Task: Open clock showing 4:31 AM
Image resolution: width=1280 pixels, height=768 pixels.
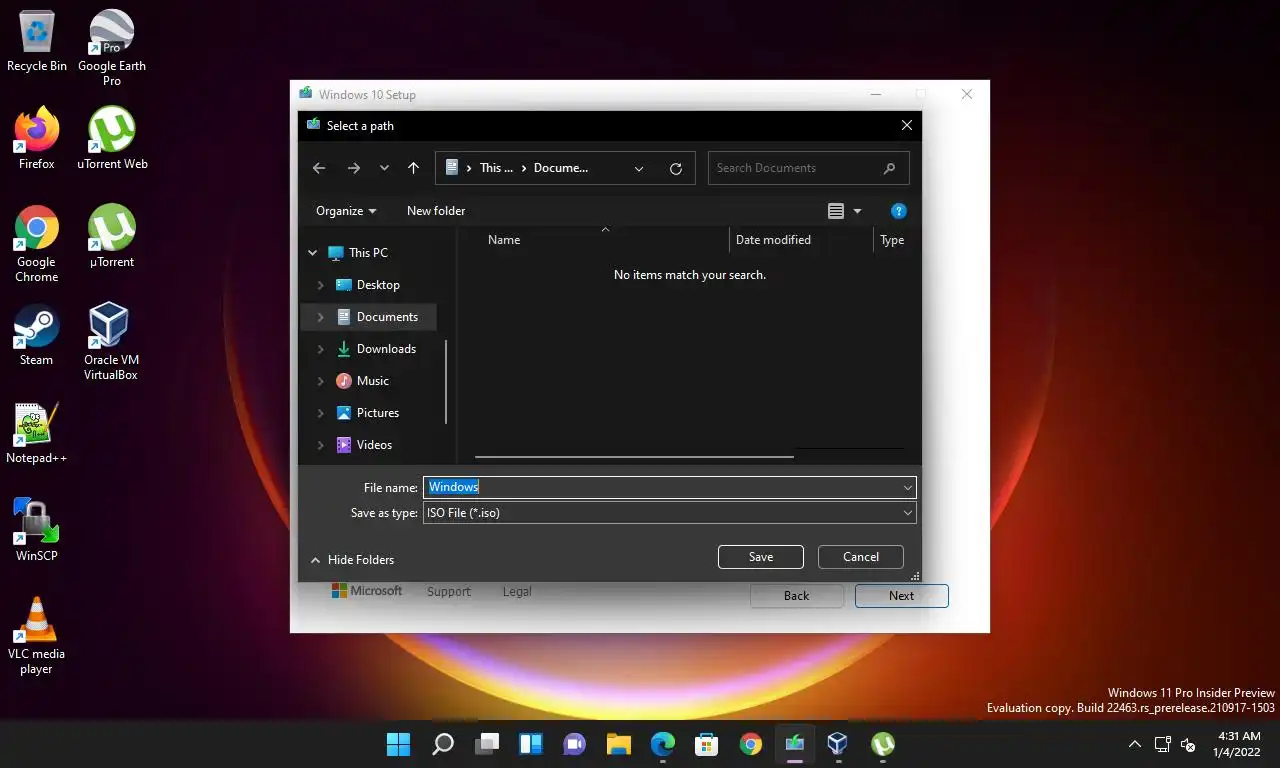Action: click(1239, 744)
